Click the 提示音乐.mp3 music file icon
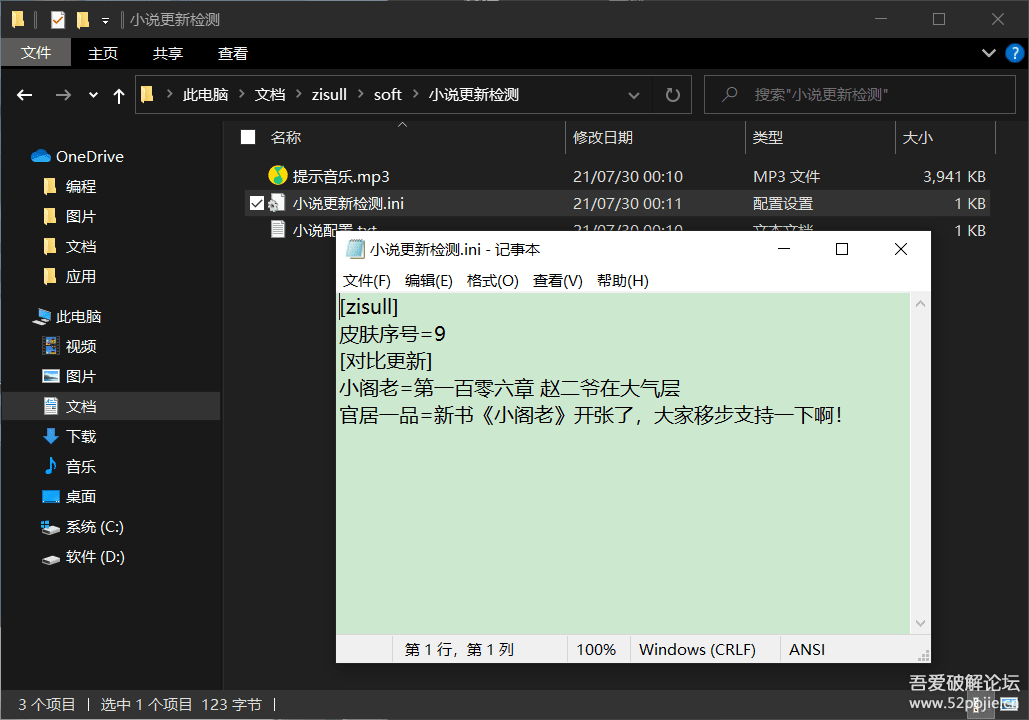The width and height of the screenshot is (1029, 720). pyautogui.click(x=277, y=174)
